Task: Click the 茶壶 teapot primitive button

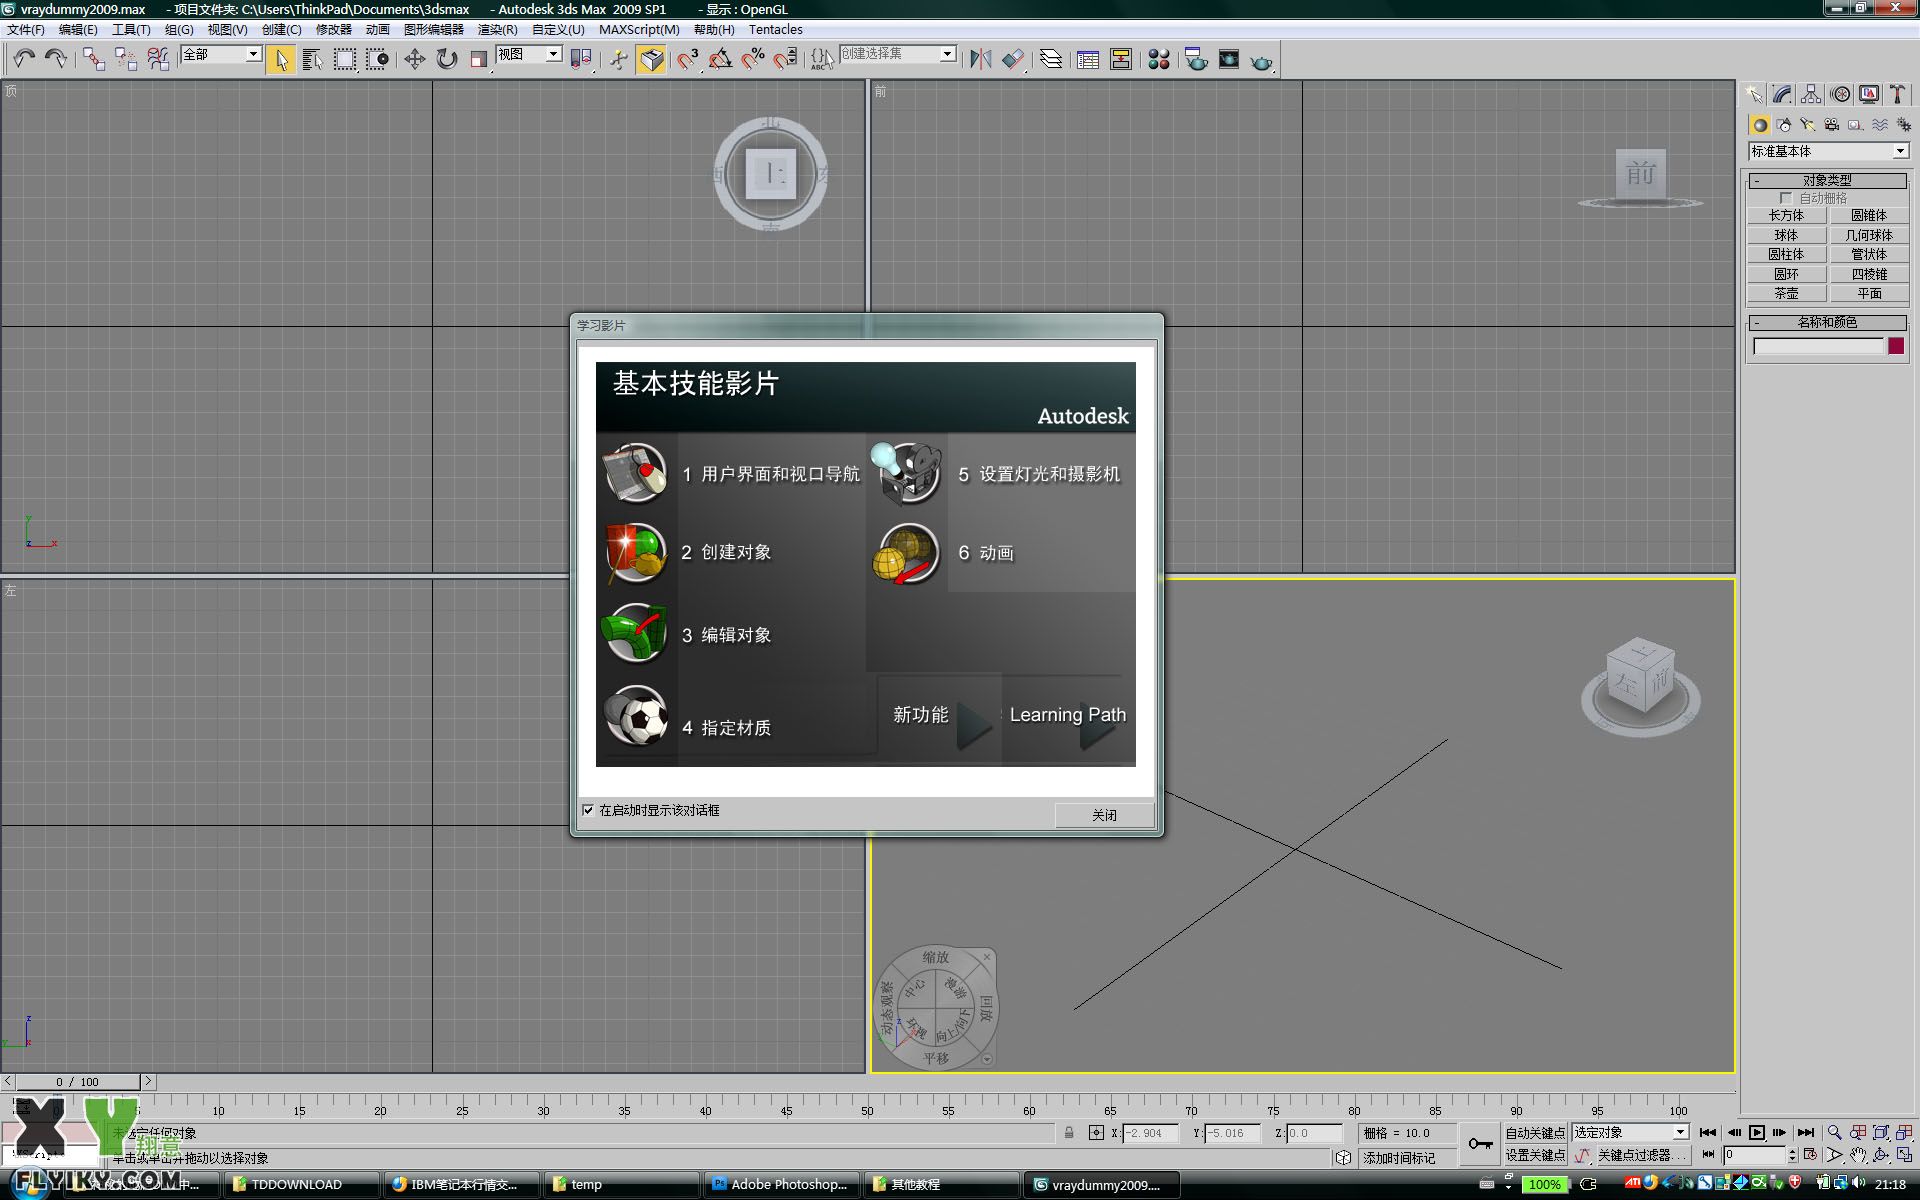Action: pos(1786,293)
